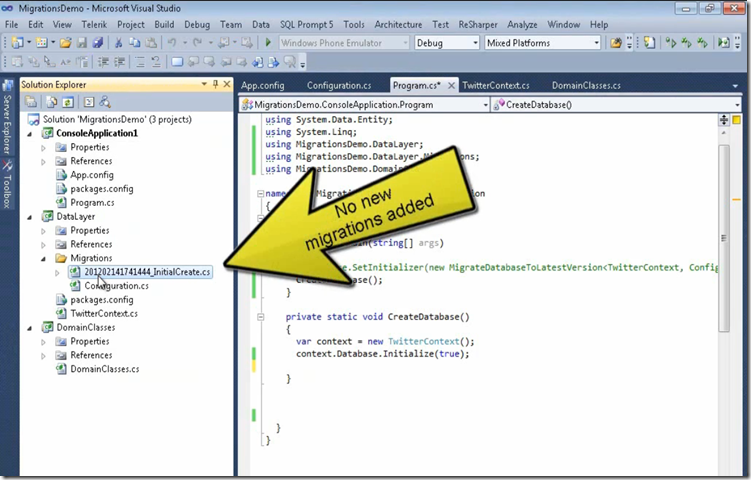
Task: Click Show All Files in Solution Explorer toolbar
Action: point(52,102)
